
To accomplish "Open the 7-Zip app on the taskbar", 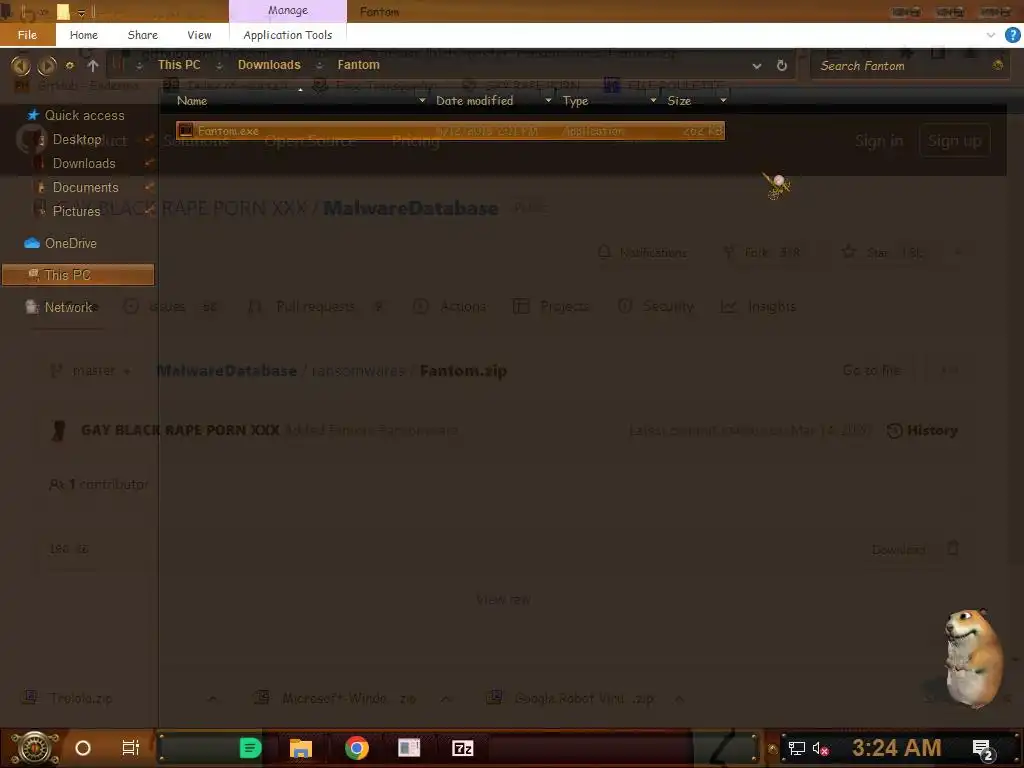I will tap(462, 748).
